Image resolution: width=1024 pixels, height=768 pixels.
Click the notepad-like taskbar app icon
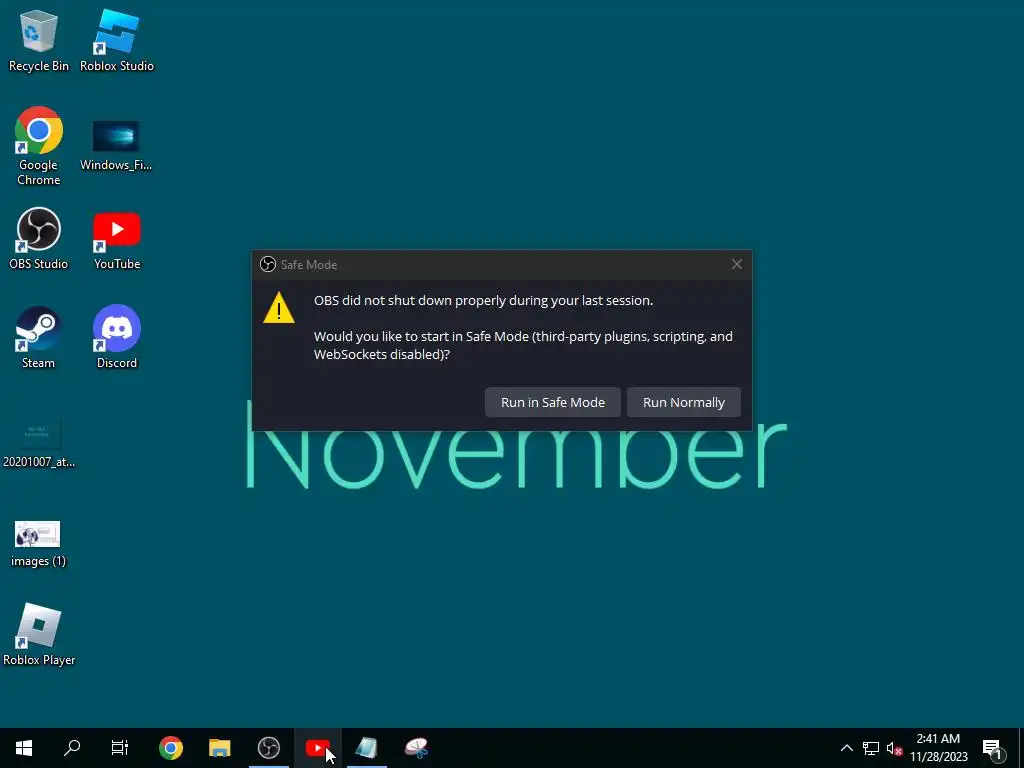(x=366, y=748)
